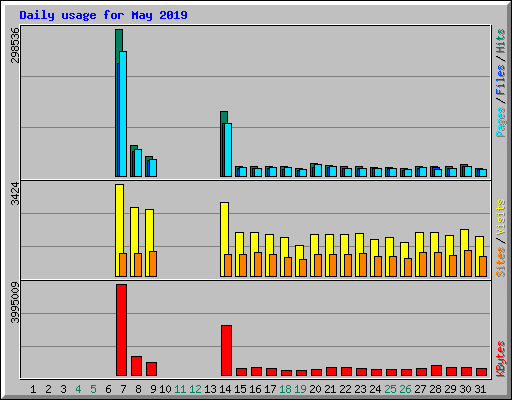The height and width of the screenshot is (400, 512).
Task: Click day label 22 on the x-axis
Action: [345, 389]
